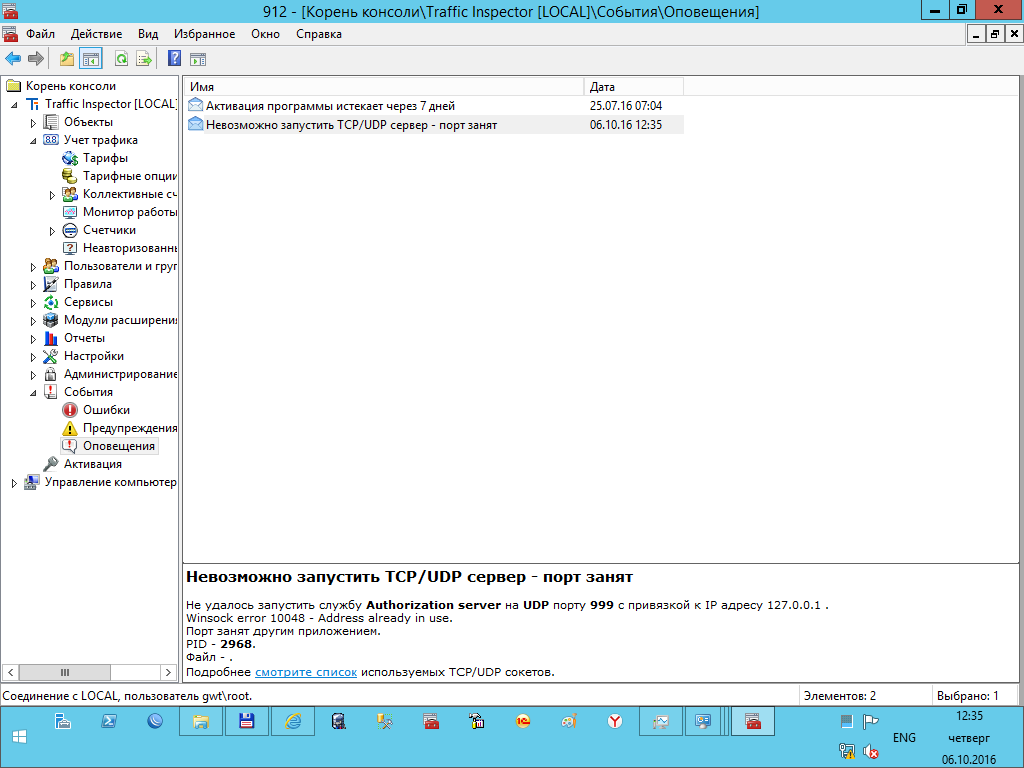Sort list by the Дата column header
The height and width of the screenshot is (768, 1024).
point(633,86)
